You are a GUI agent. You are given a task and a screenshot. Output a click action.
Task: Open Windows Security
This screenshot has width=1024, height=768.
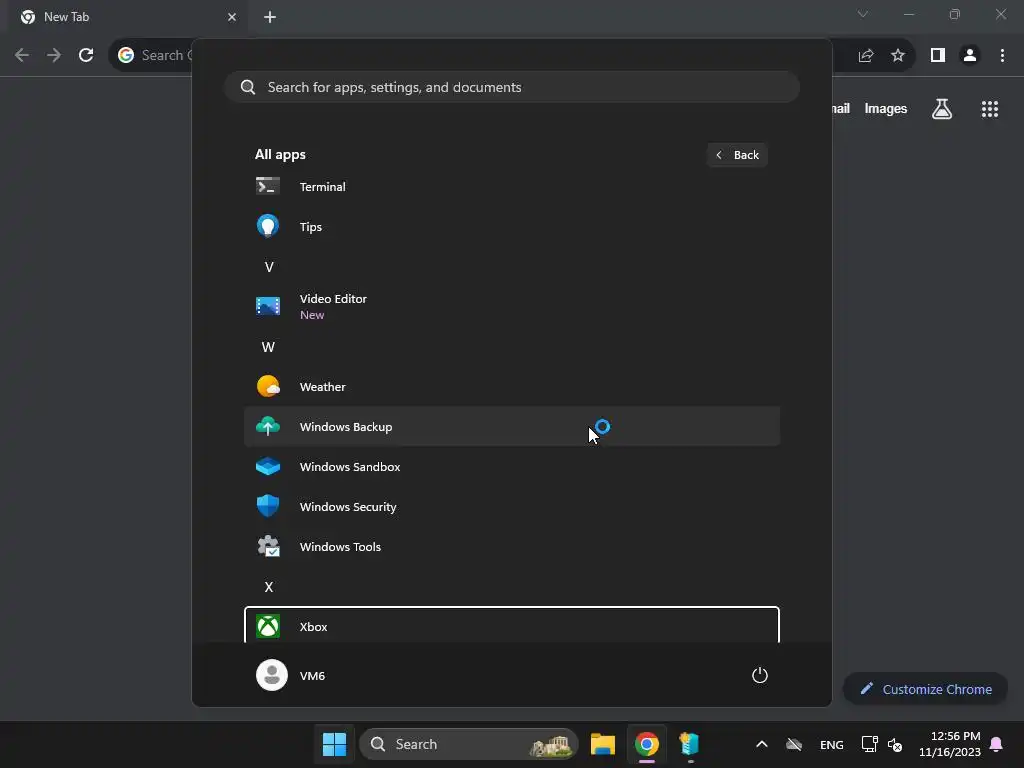tap(511, 507)
